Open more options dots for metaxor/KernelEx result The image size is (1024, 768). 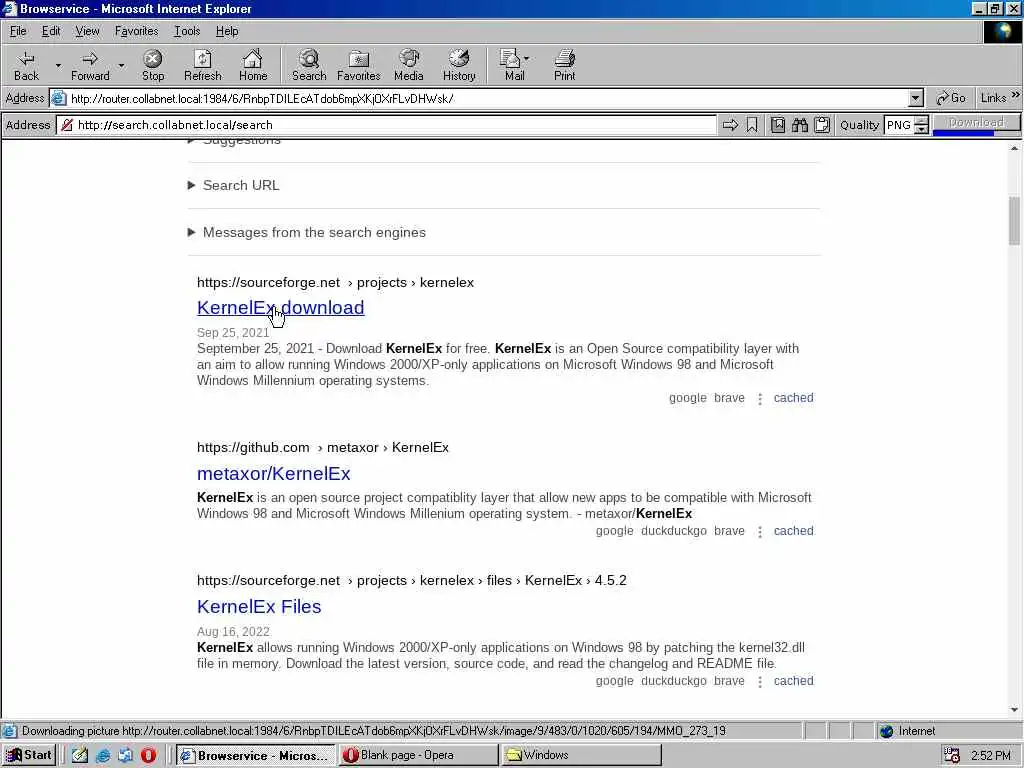[x=760, y=532]
